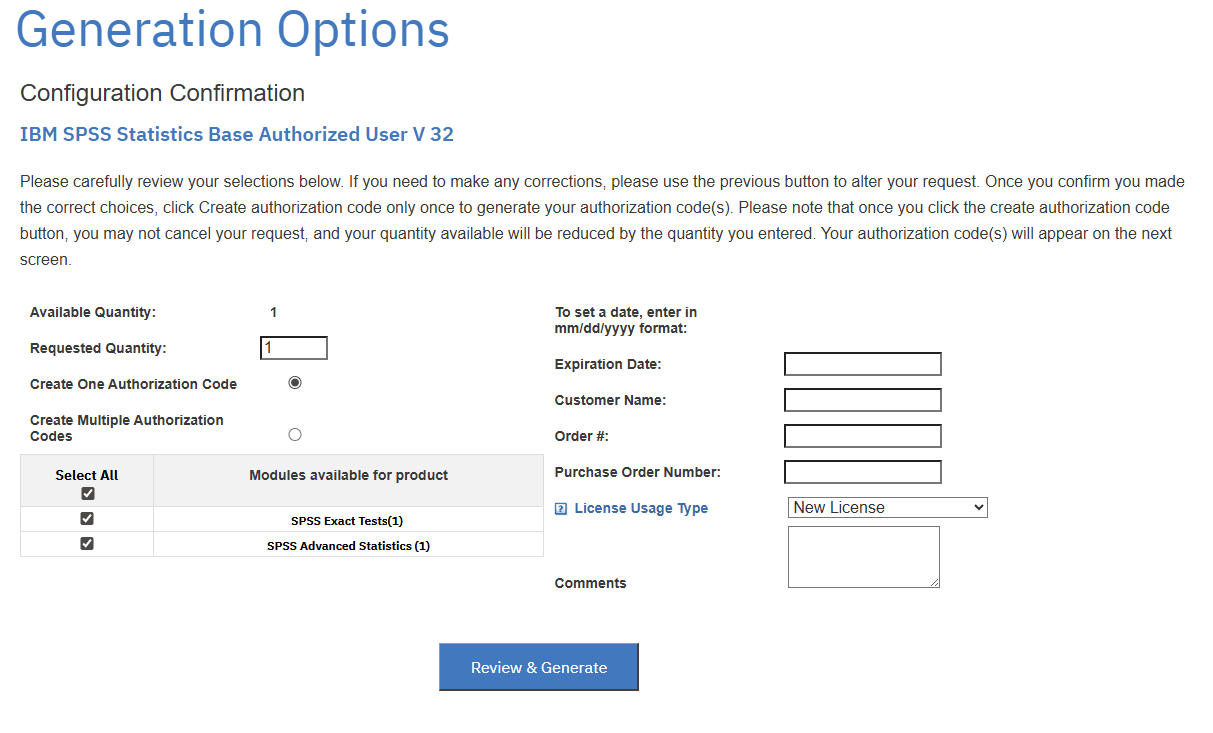Focus the Requested Quantity field
This screenshot has height=733, width=1213.
pos(294,348)
